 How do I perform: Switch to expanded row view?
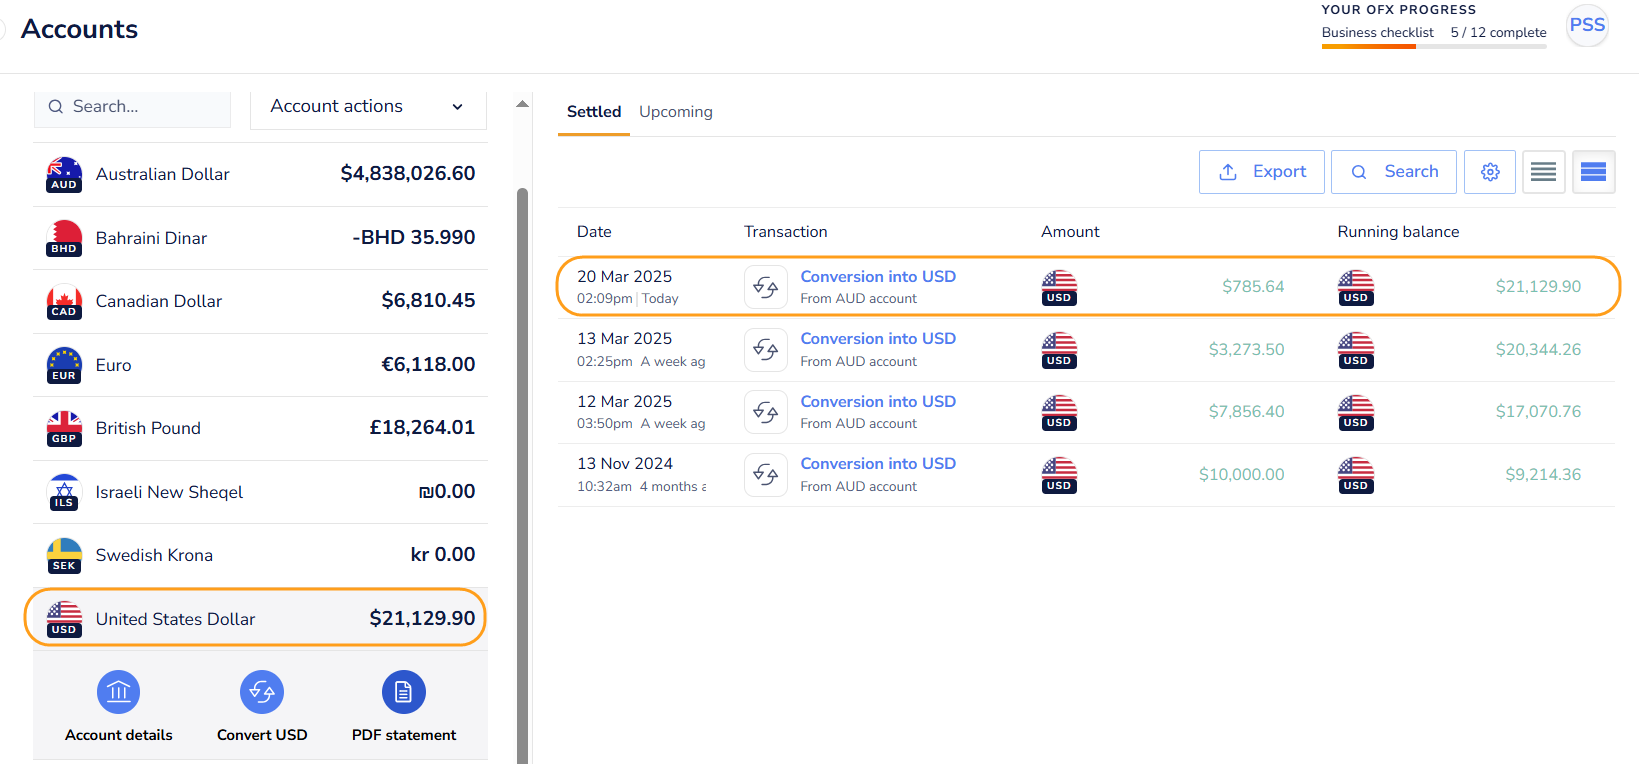pyautogui.click(x=1594, y=172)
